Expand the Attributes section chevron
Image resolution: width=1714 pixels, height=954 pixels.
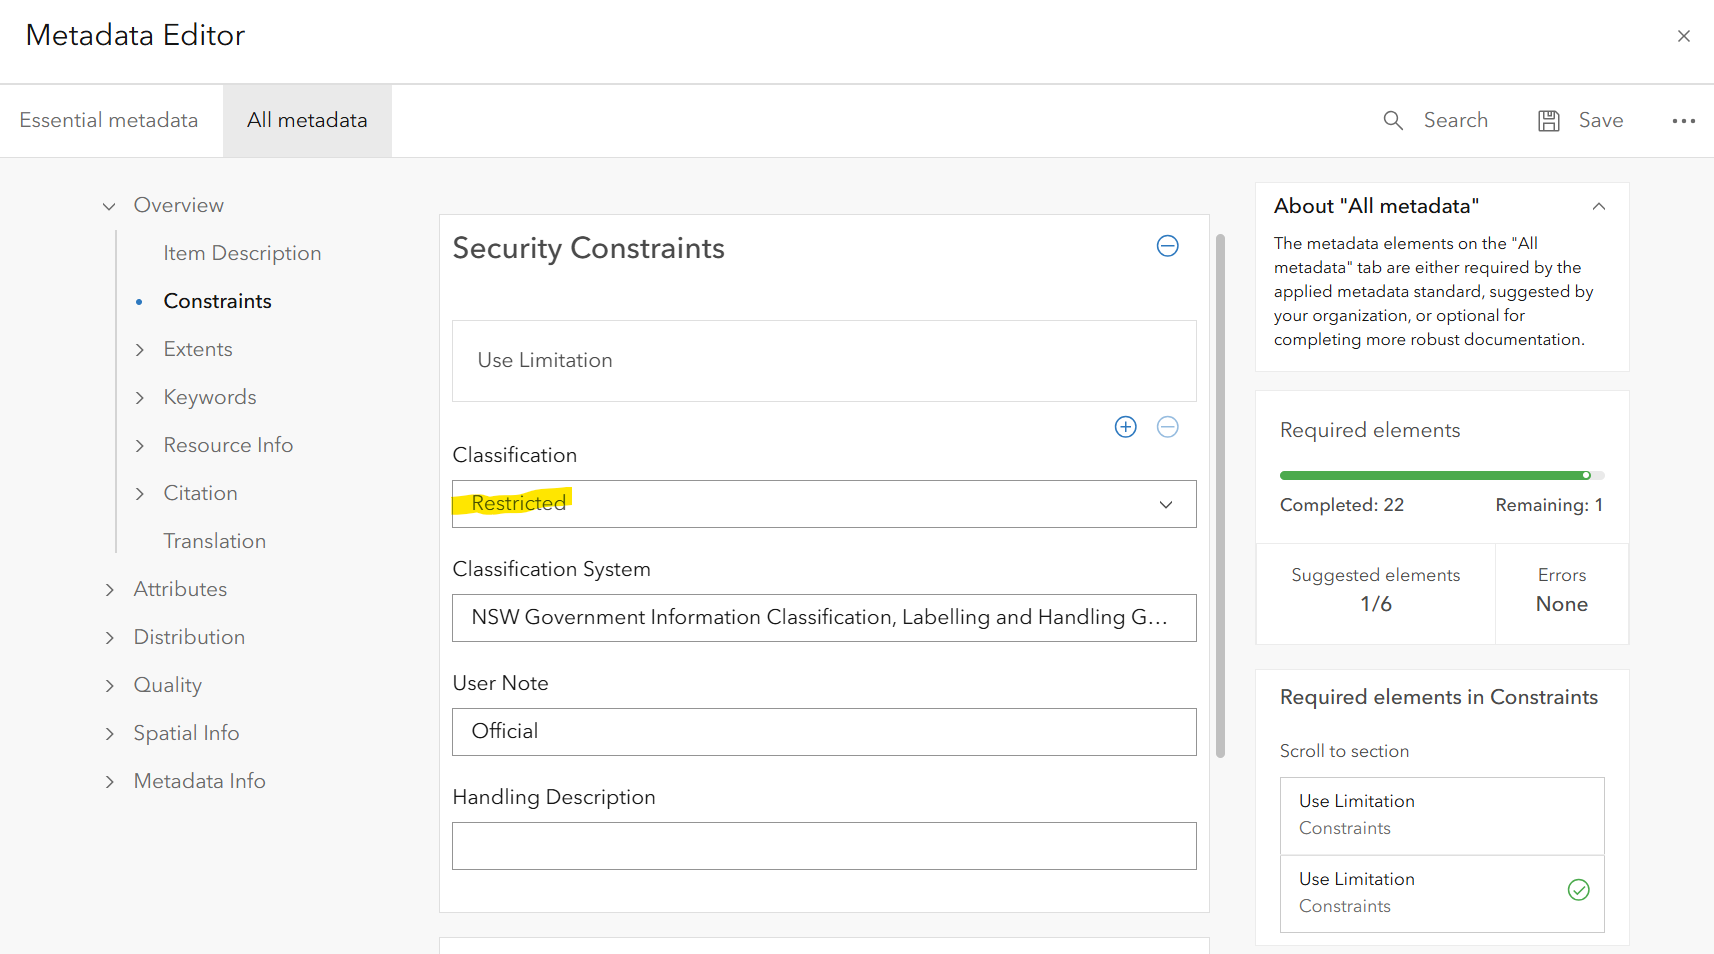point(110,589)
